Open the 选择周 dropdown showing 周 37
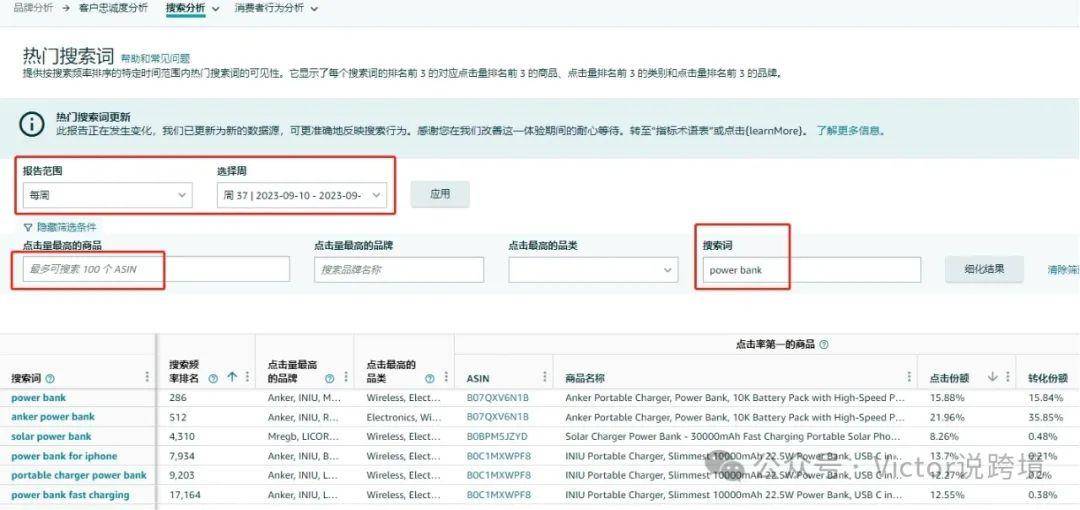The image size is (1080, 510). [x=301, y=195]
